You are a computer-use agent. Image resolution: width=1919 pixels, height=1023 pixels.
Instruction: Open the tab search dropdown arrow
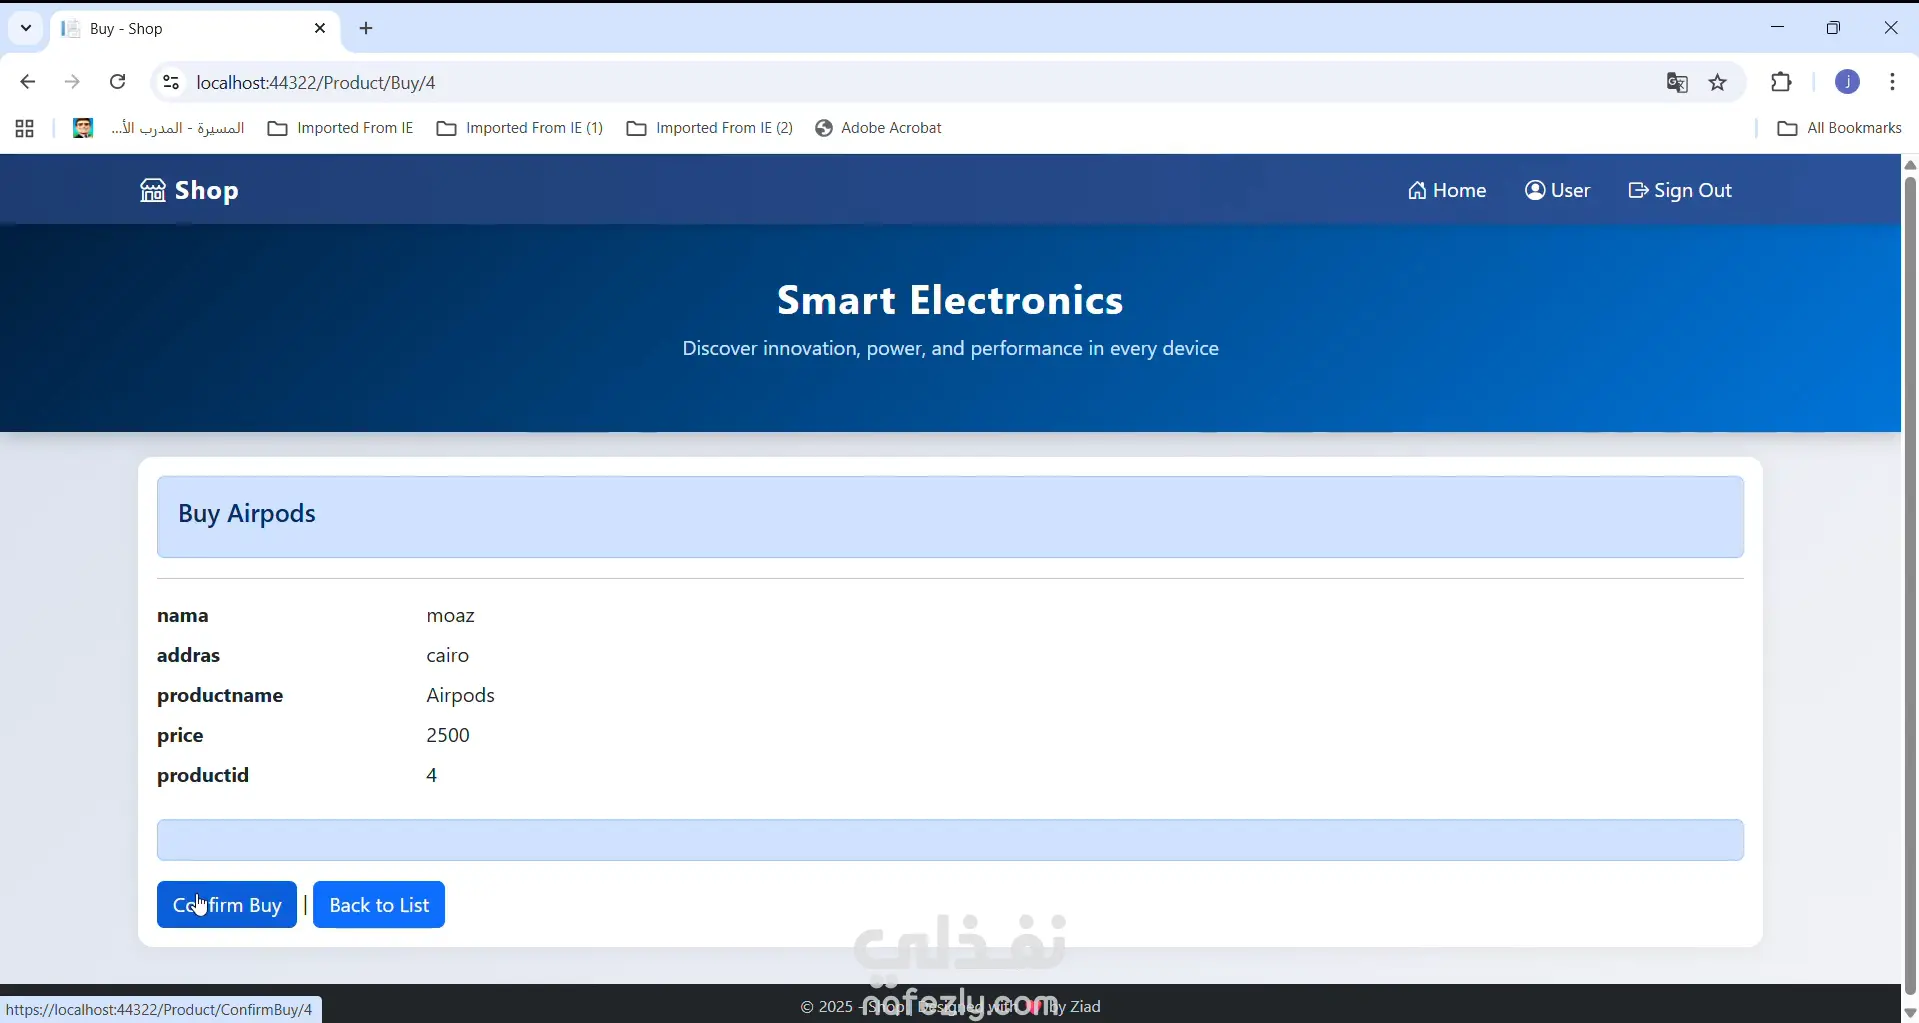coord(26,28)
